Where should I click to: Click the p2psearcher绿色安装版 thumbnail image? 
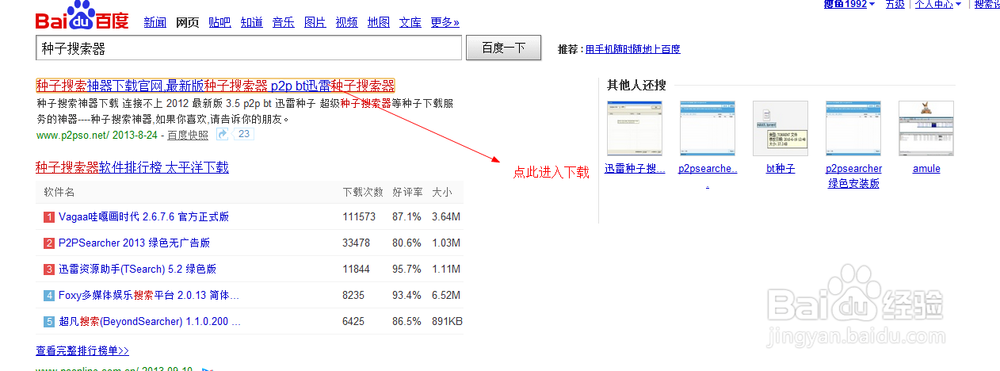point(853,128)
